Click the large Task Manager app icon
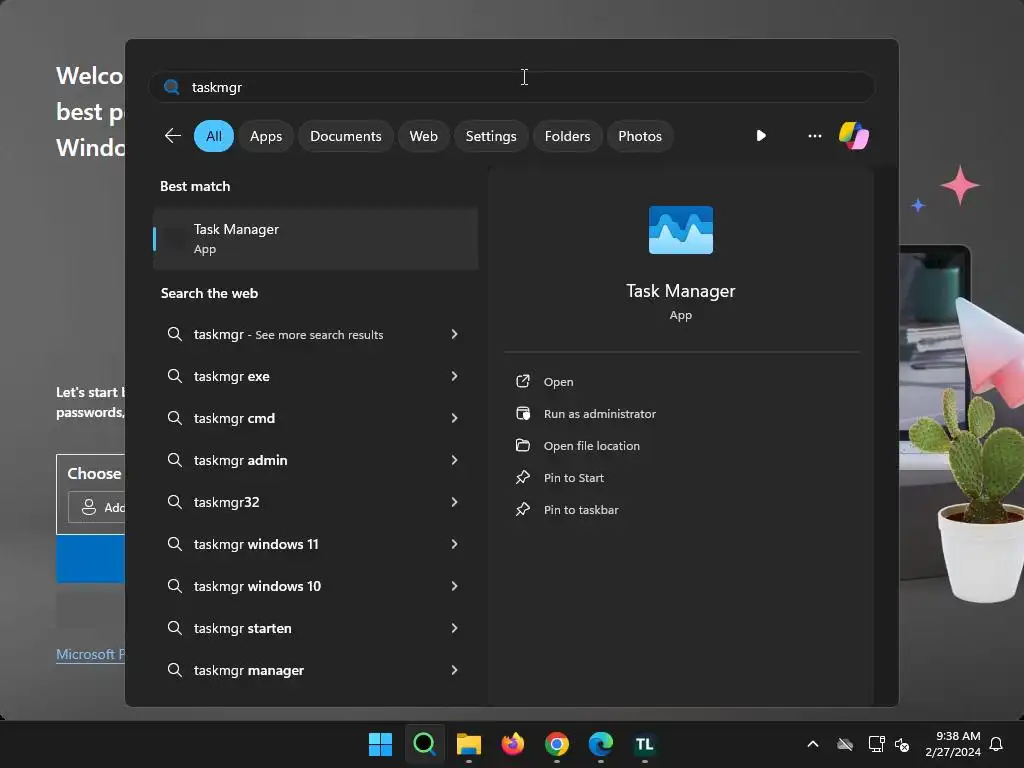1024x768 pixels. point(680,230)
